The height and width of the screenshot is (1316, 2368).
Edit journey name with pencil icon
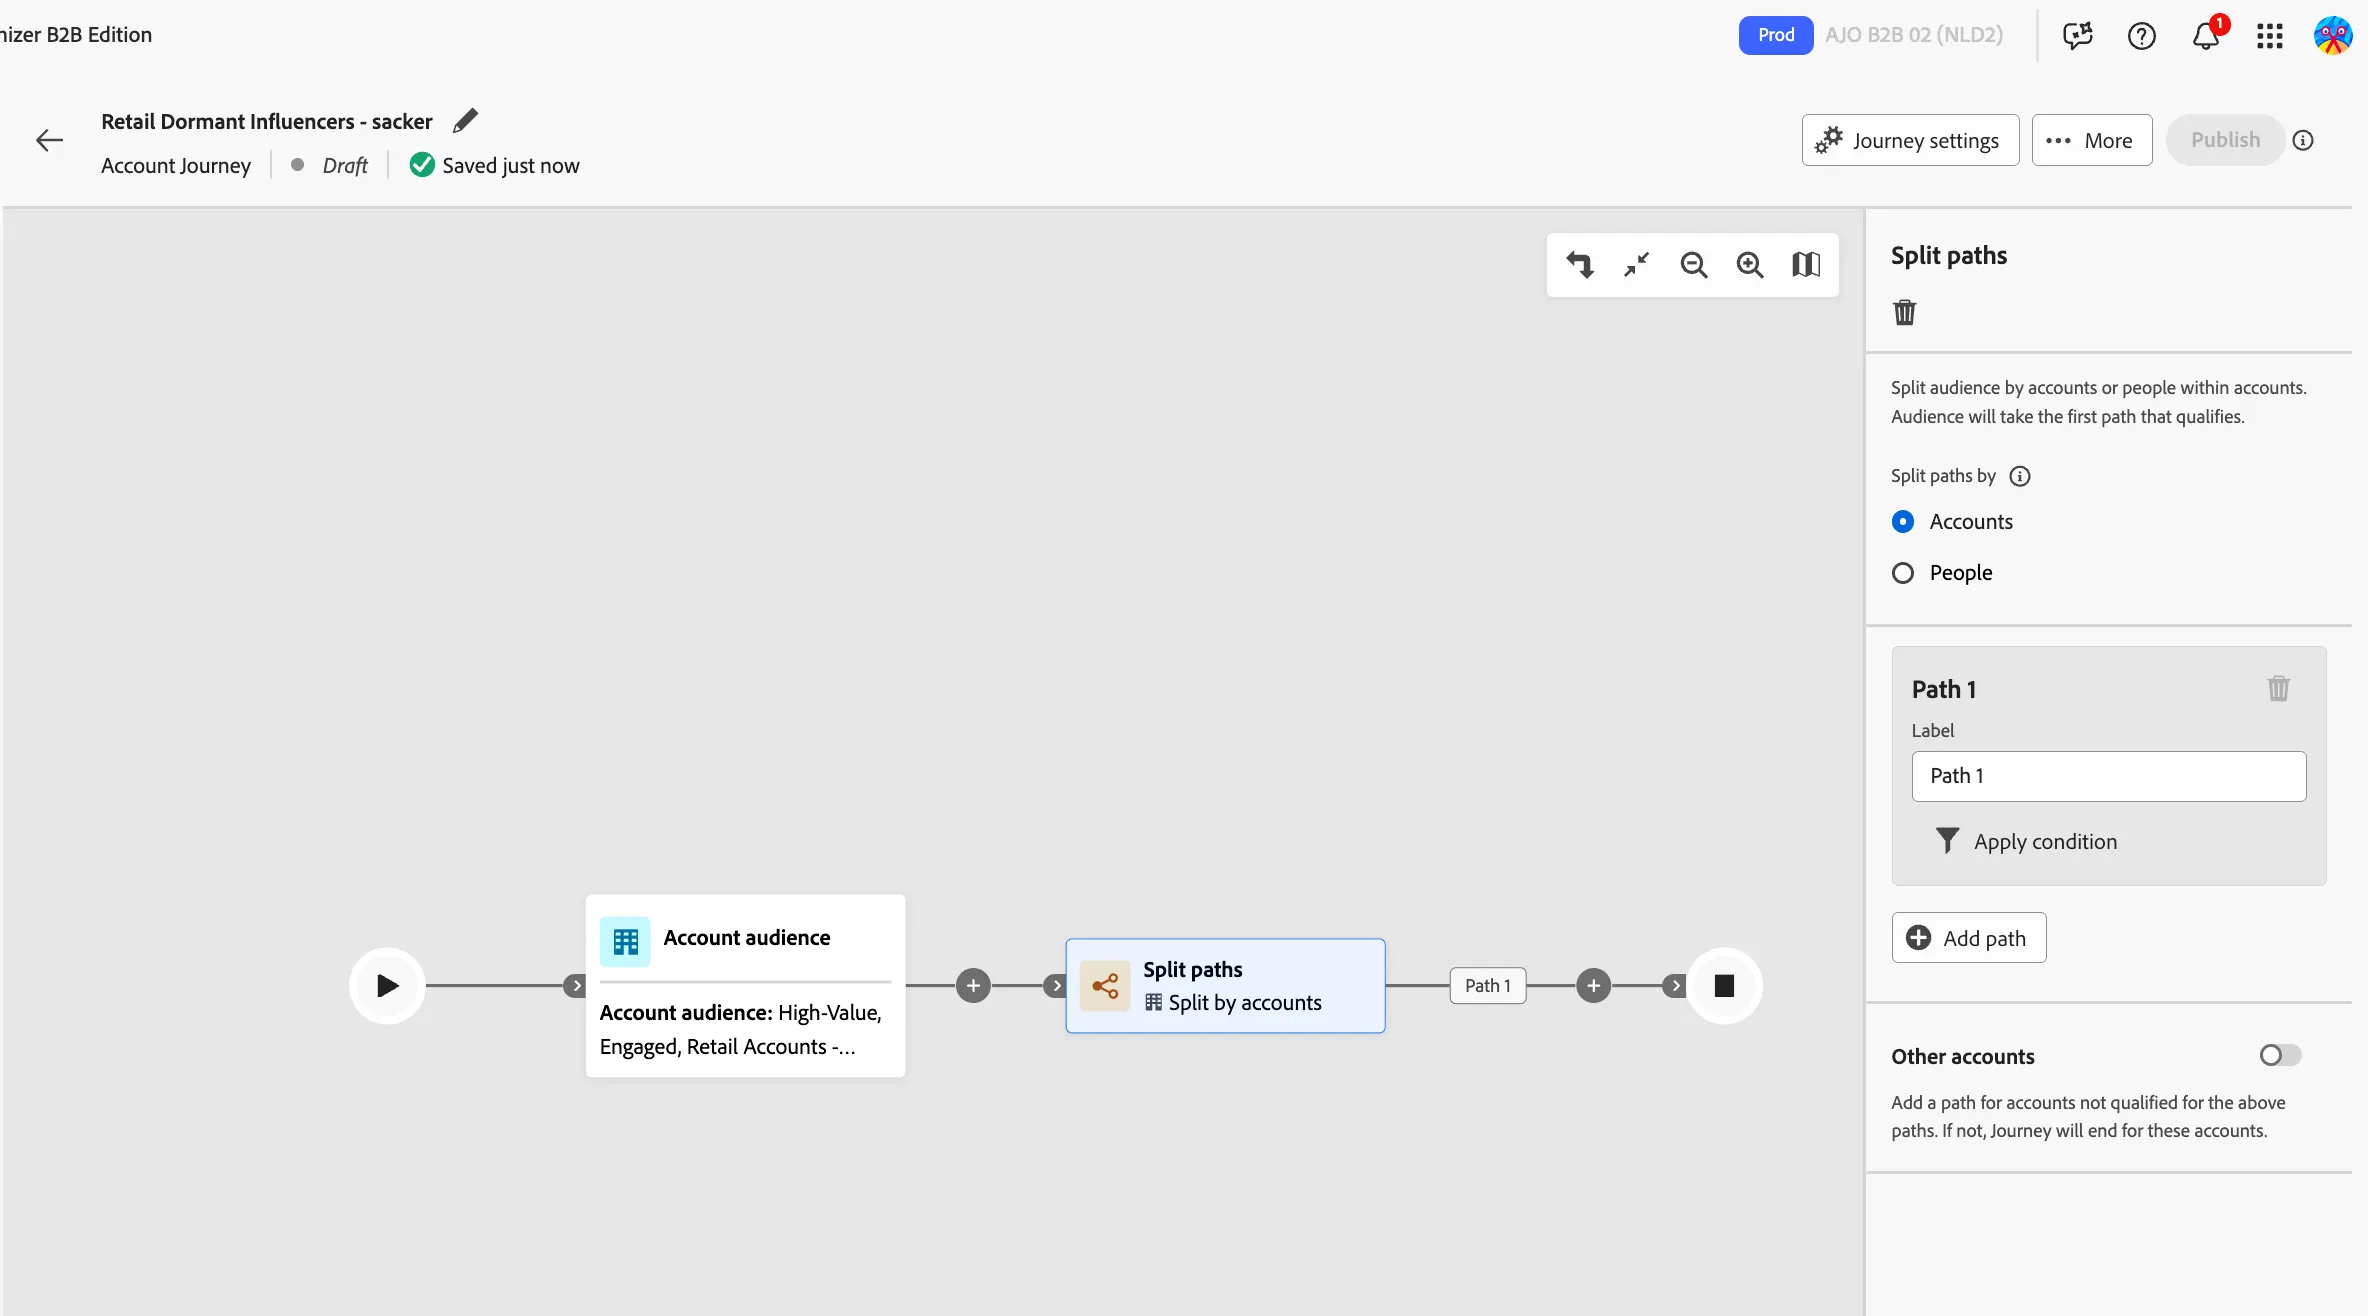click(465, 121)
